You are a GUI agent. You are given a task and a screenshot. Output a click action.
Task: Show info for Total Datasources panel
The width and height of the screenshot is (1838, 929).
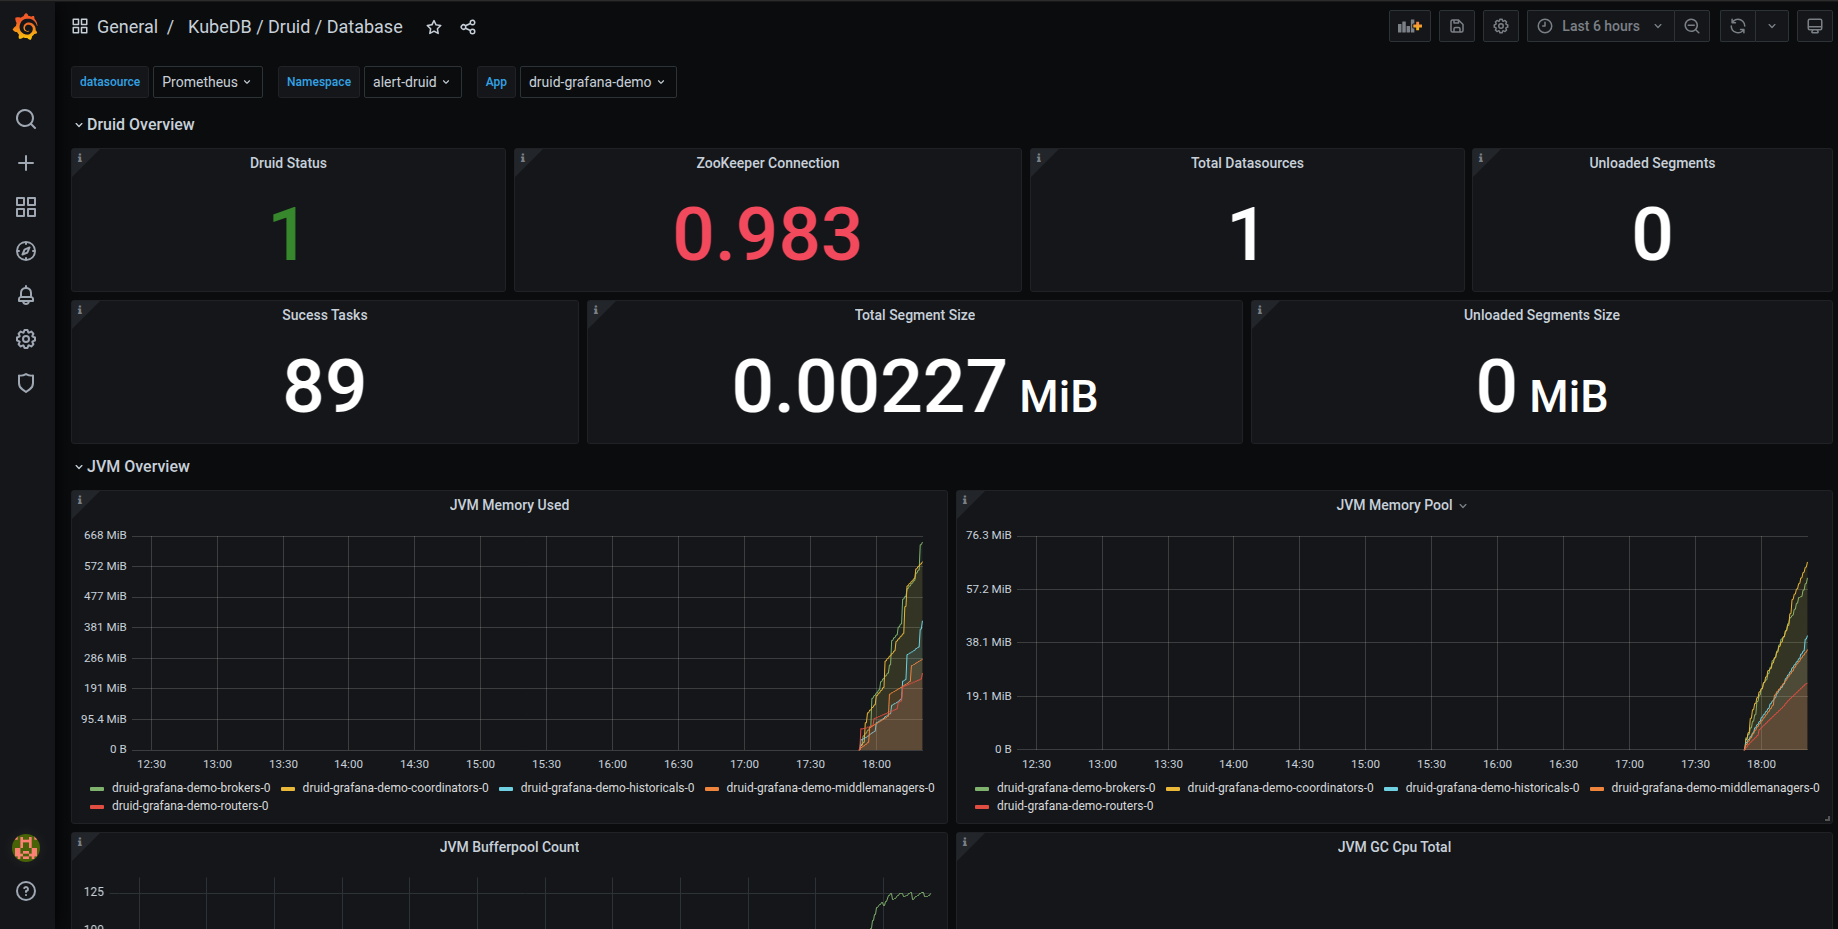click(x=1039, y=158)
